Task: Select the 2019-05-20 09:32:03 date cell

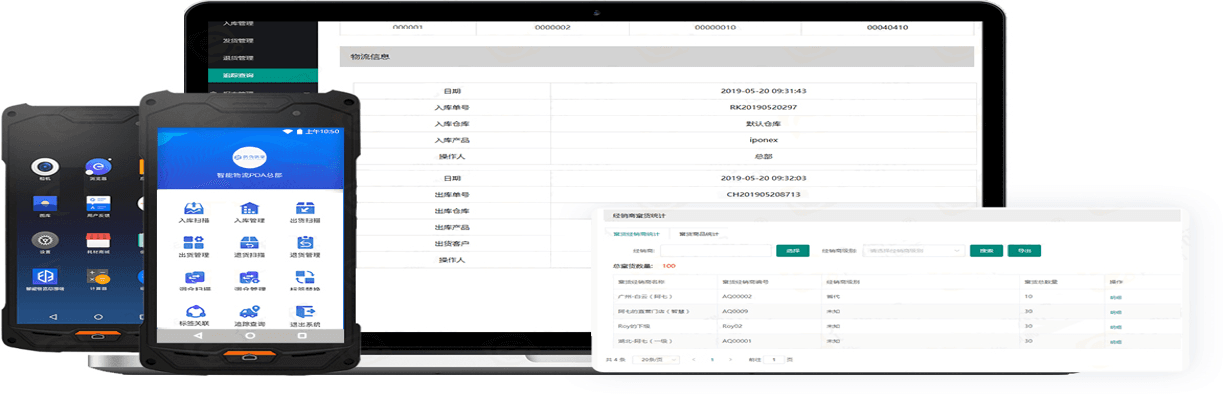Action: 763,178
